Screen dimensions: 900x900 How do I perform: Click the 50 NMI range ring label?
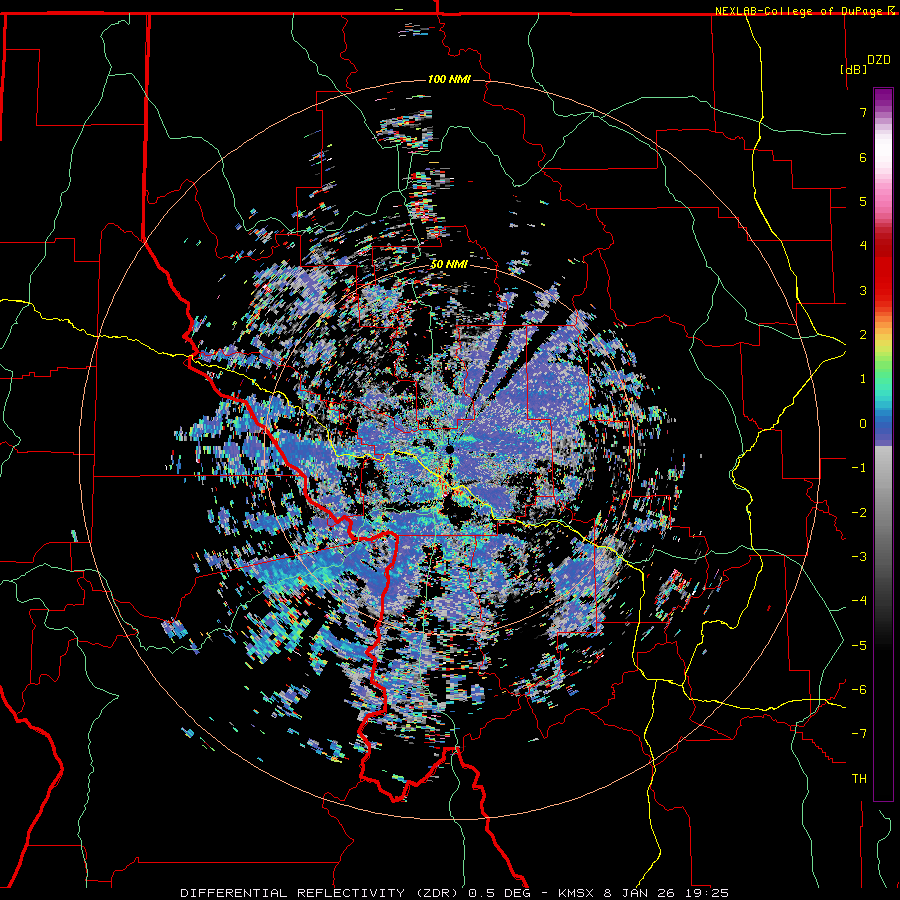(x=449, y=264)
